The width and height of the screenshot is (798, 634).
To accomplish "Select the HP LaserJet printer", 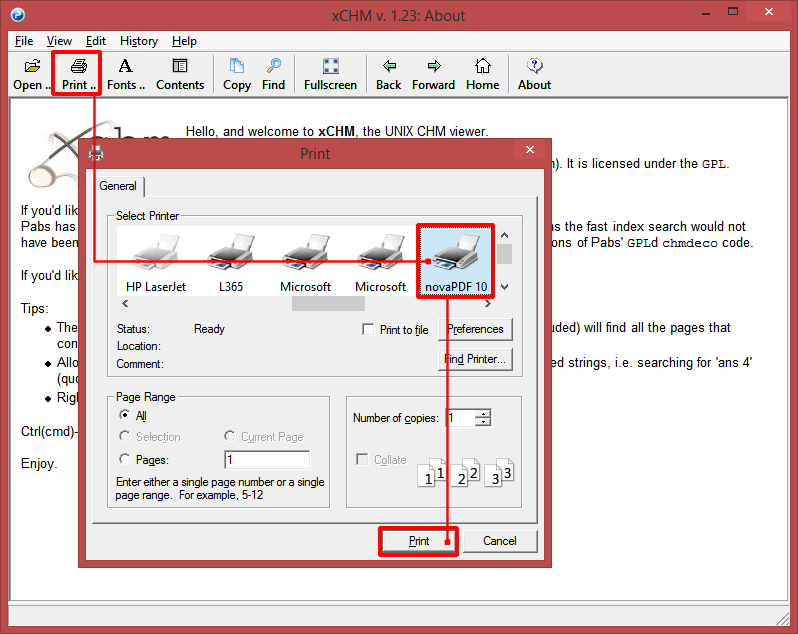I will click(x=156, y=263).
